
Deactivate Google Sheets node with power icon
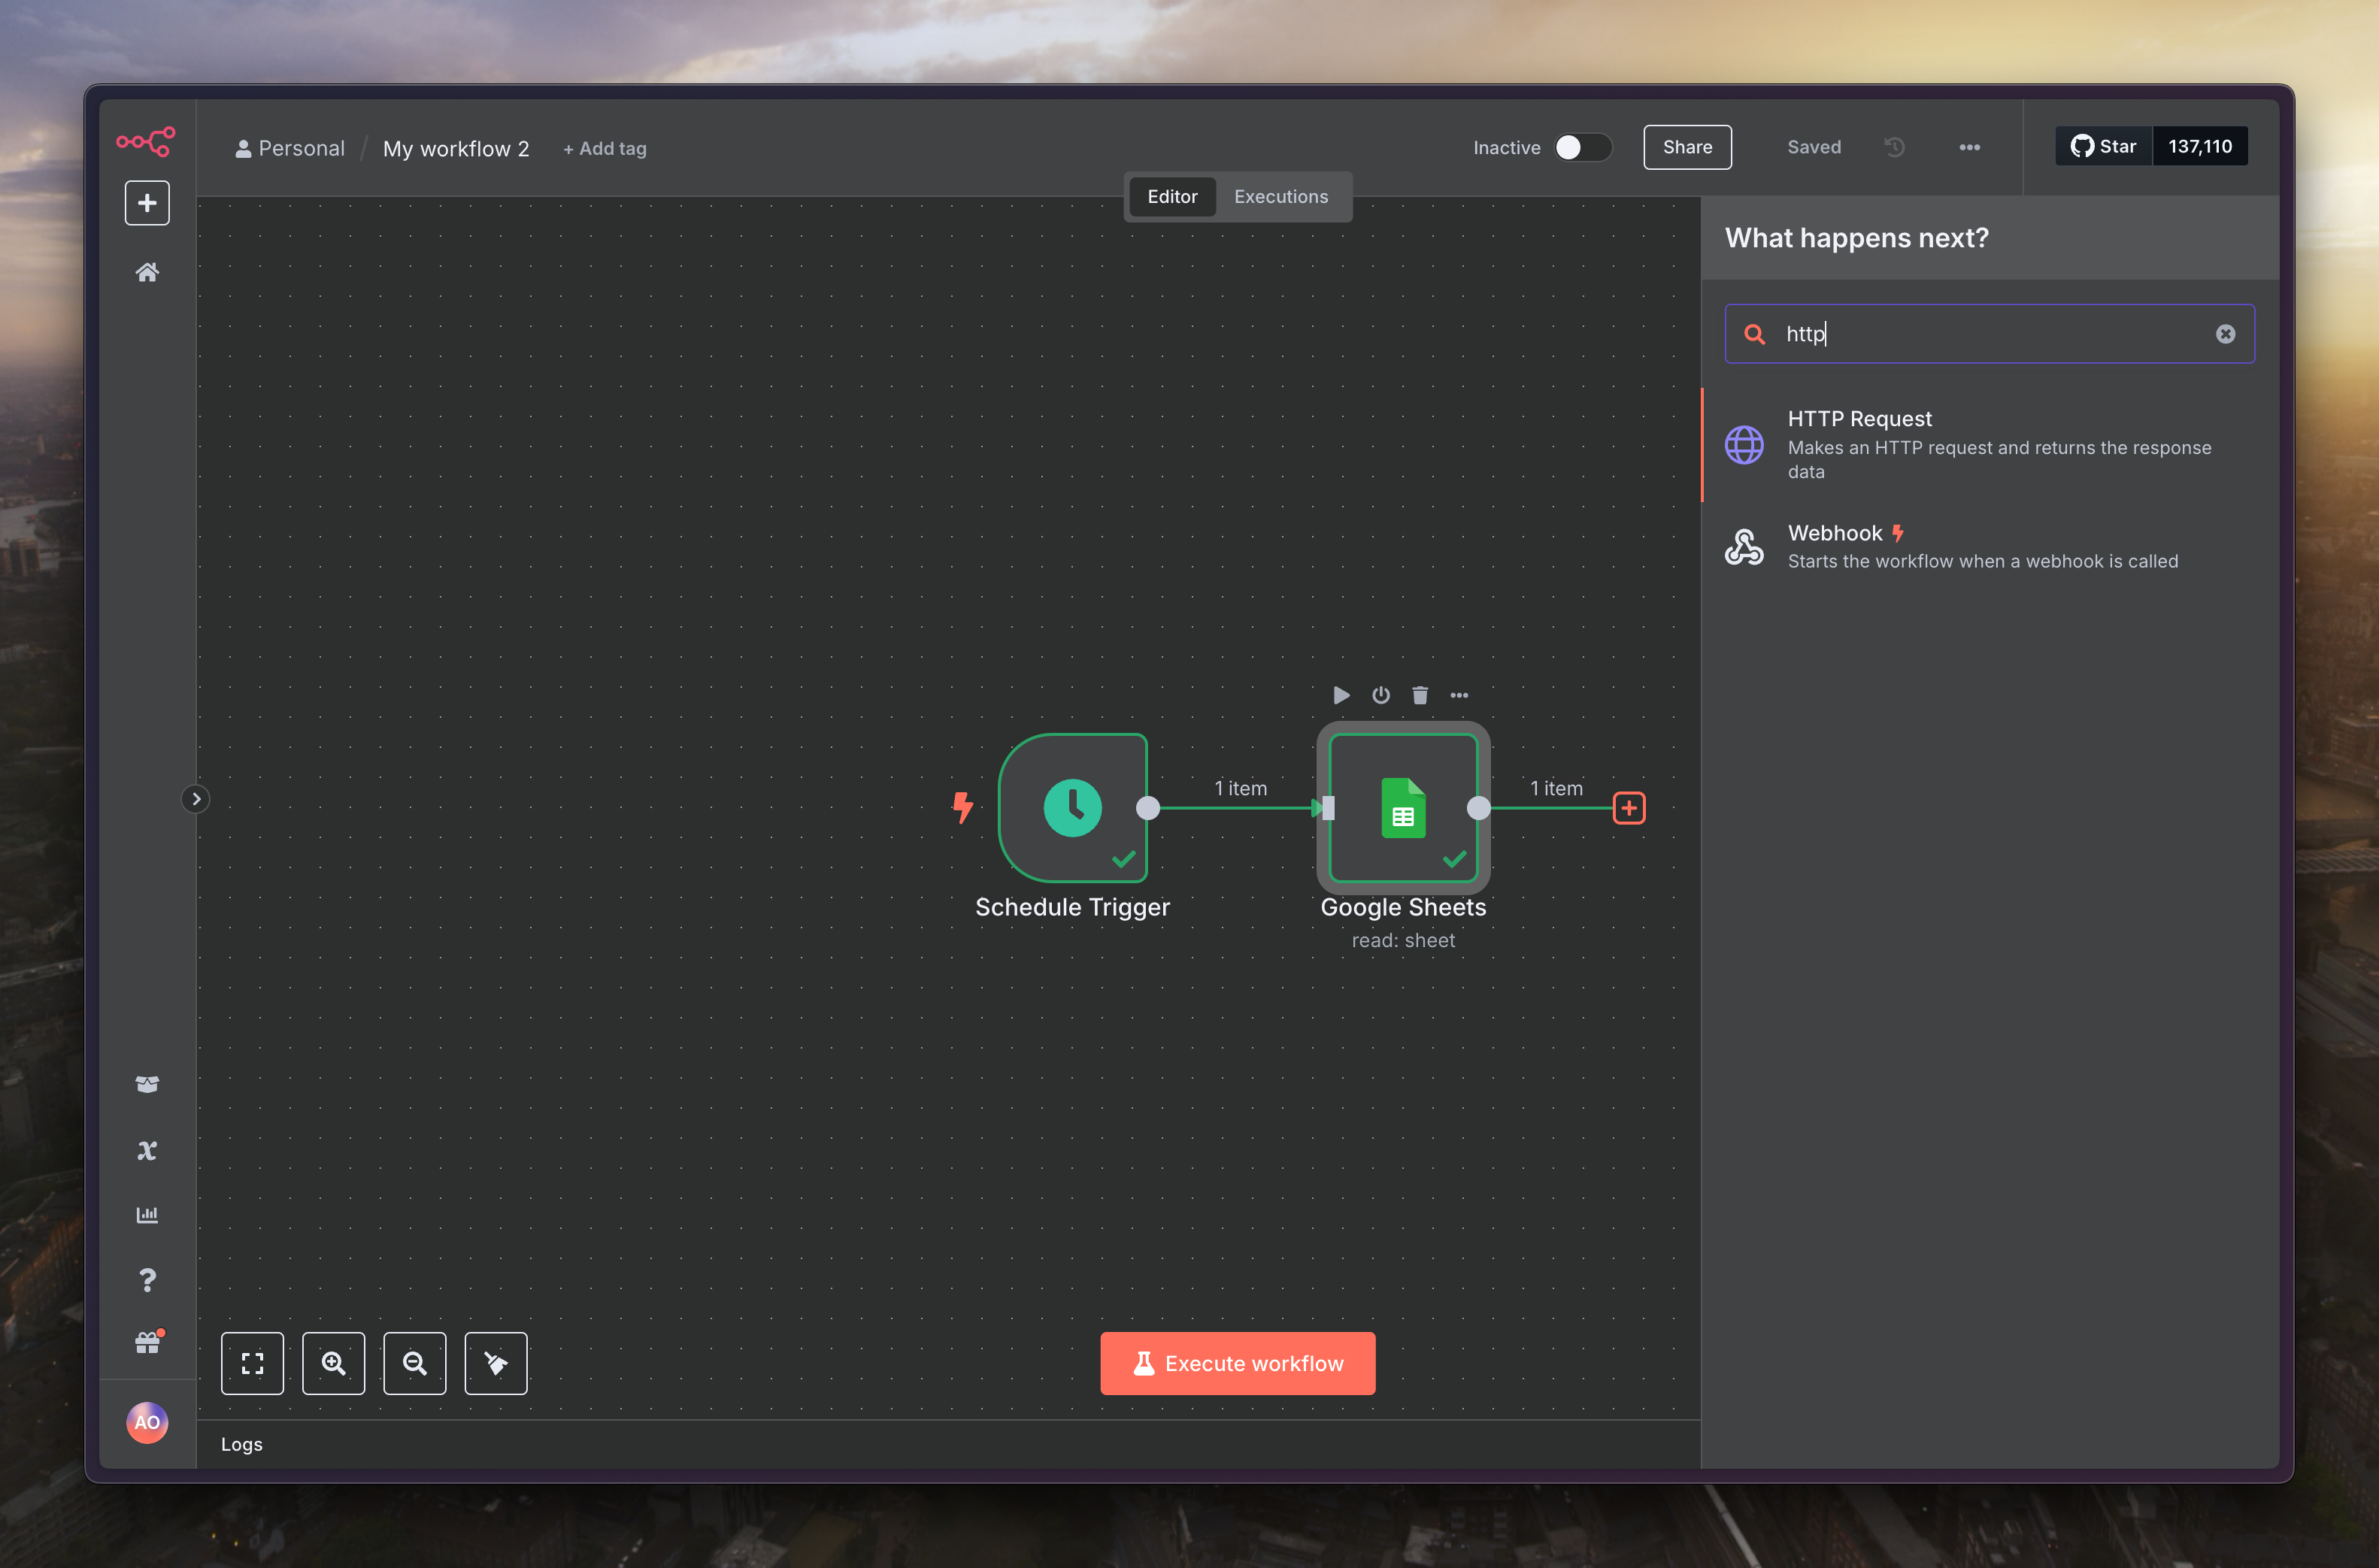(x=1381, y=695)
